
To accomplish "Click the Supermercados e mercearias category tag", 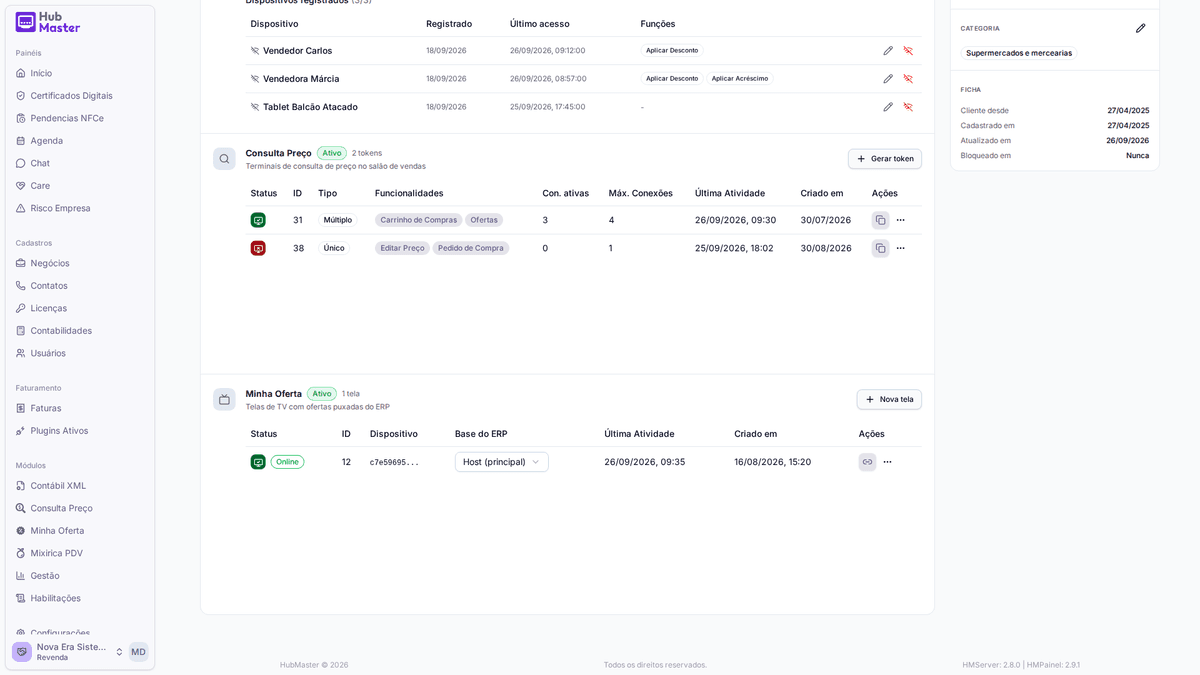I will coord(1019,53).
